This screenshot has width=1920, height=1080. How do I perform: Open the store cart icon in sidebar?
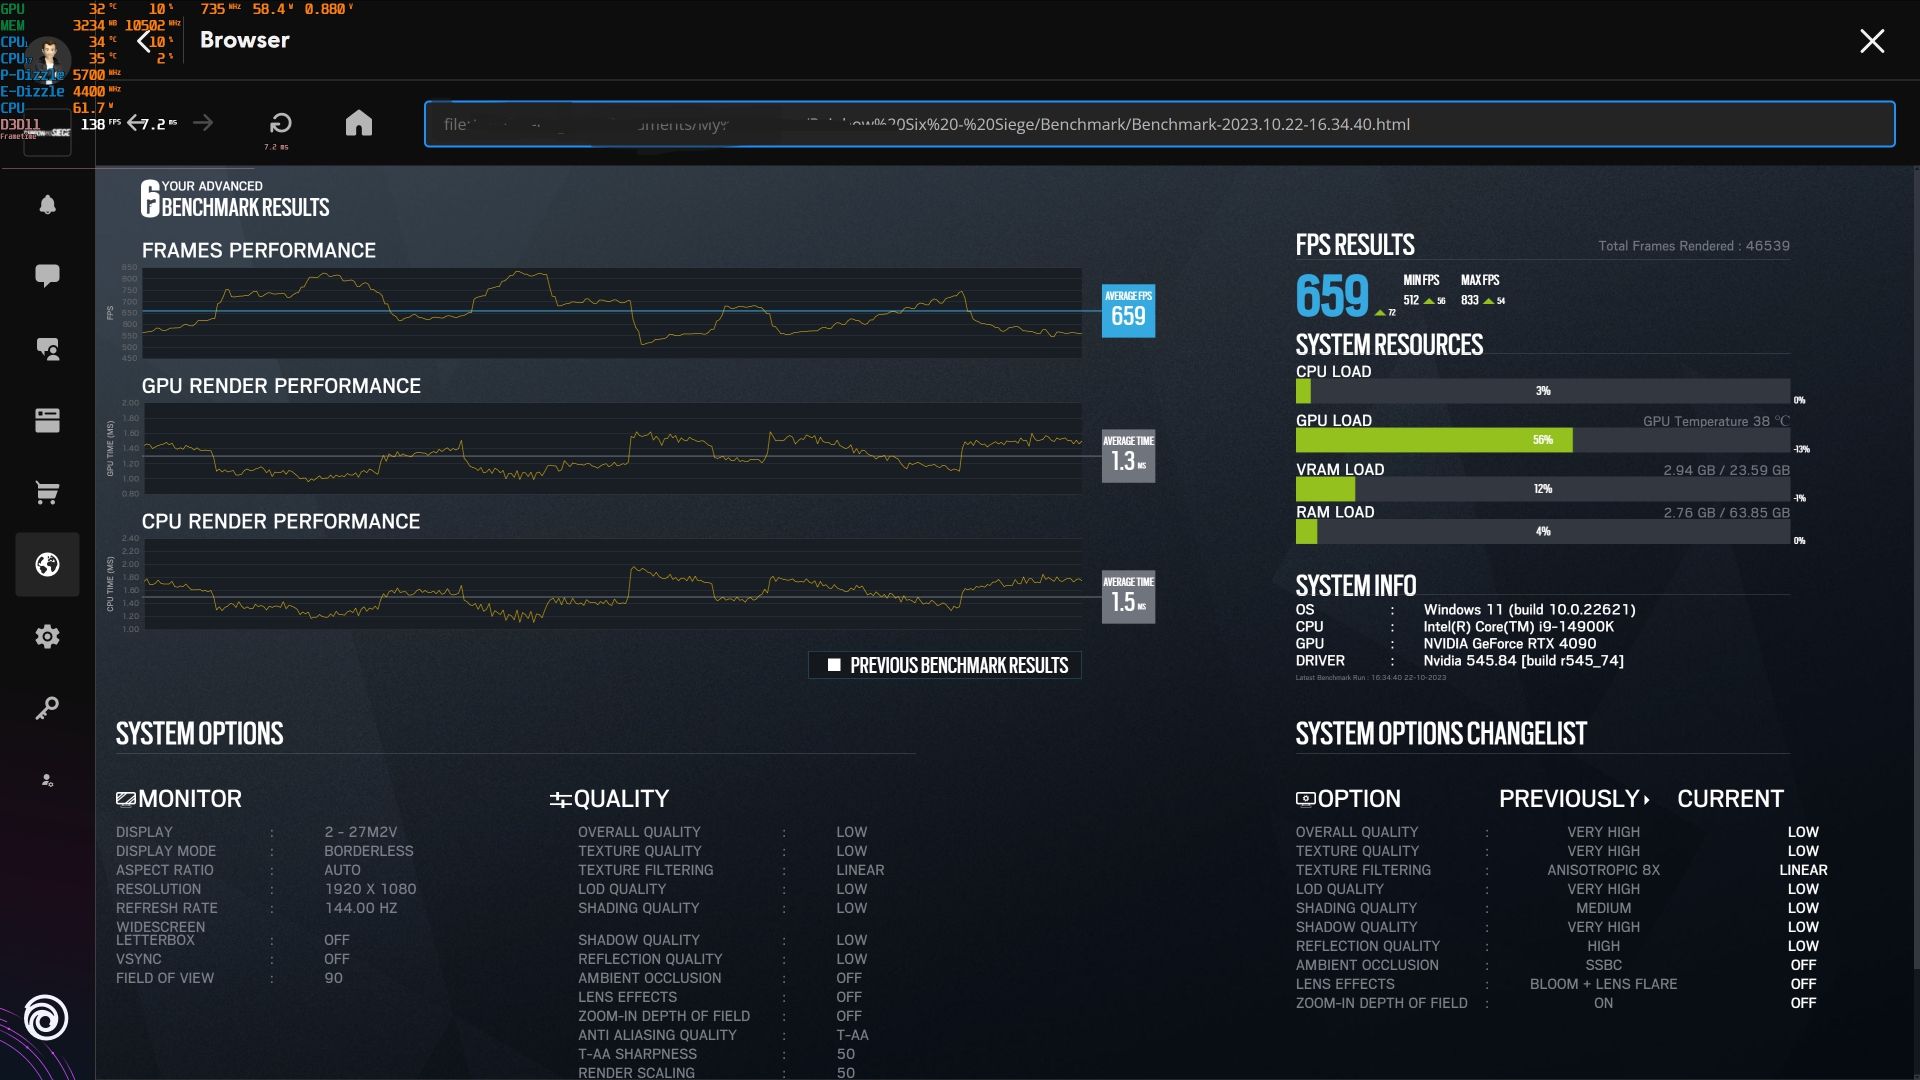click(47, 492)
